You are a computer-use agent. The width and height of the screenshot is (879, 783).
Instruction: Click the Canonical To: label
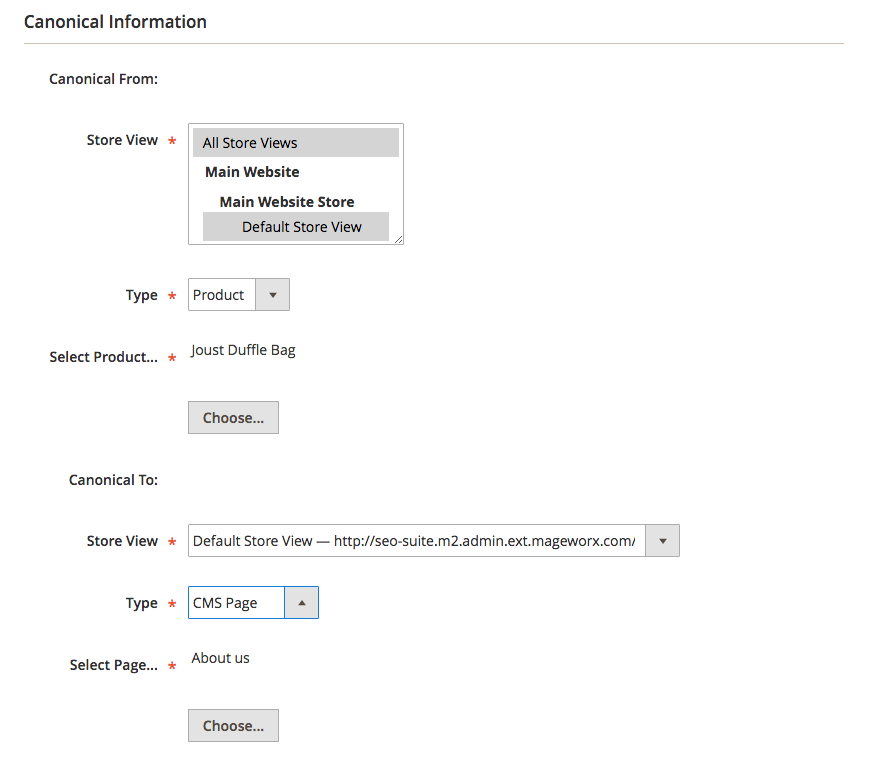[x=114, y=480]
